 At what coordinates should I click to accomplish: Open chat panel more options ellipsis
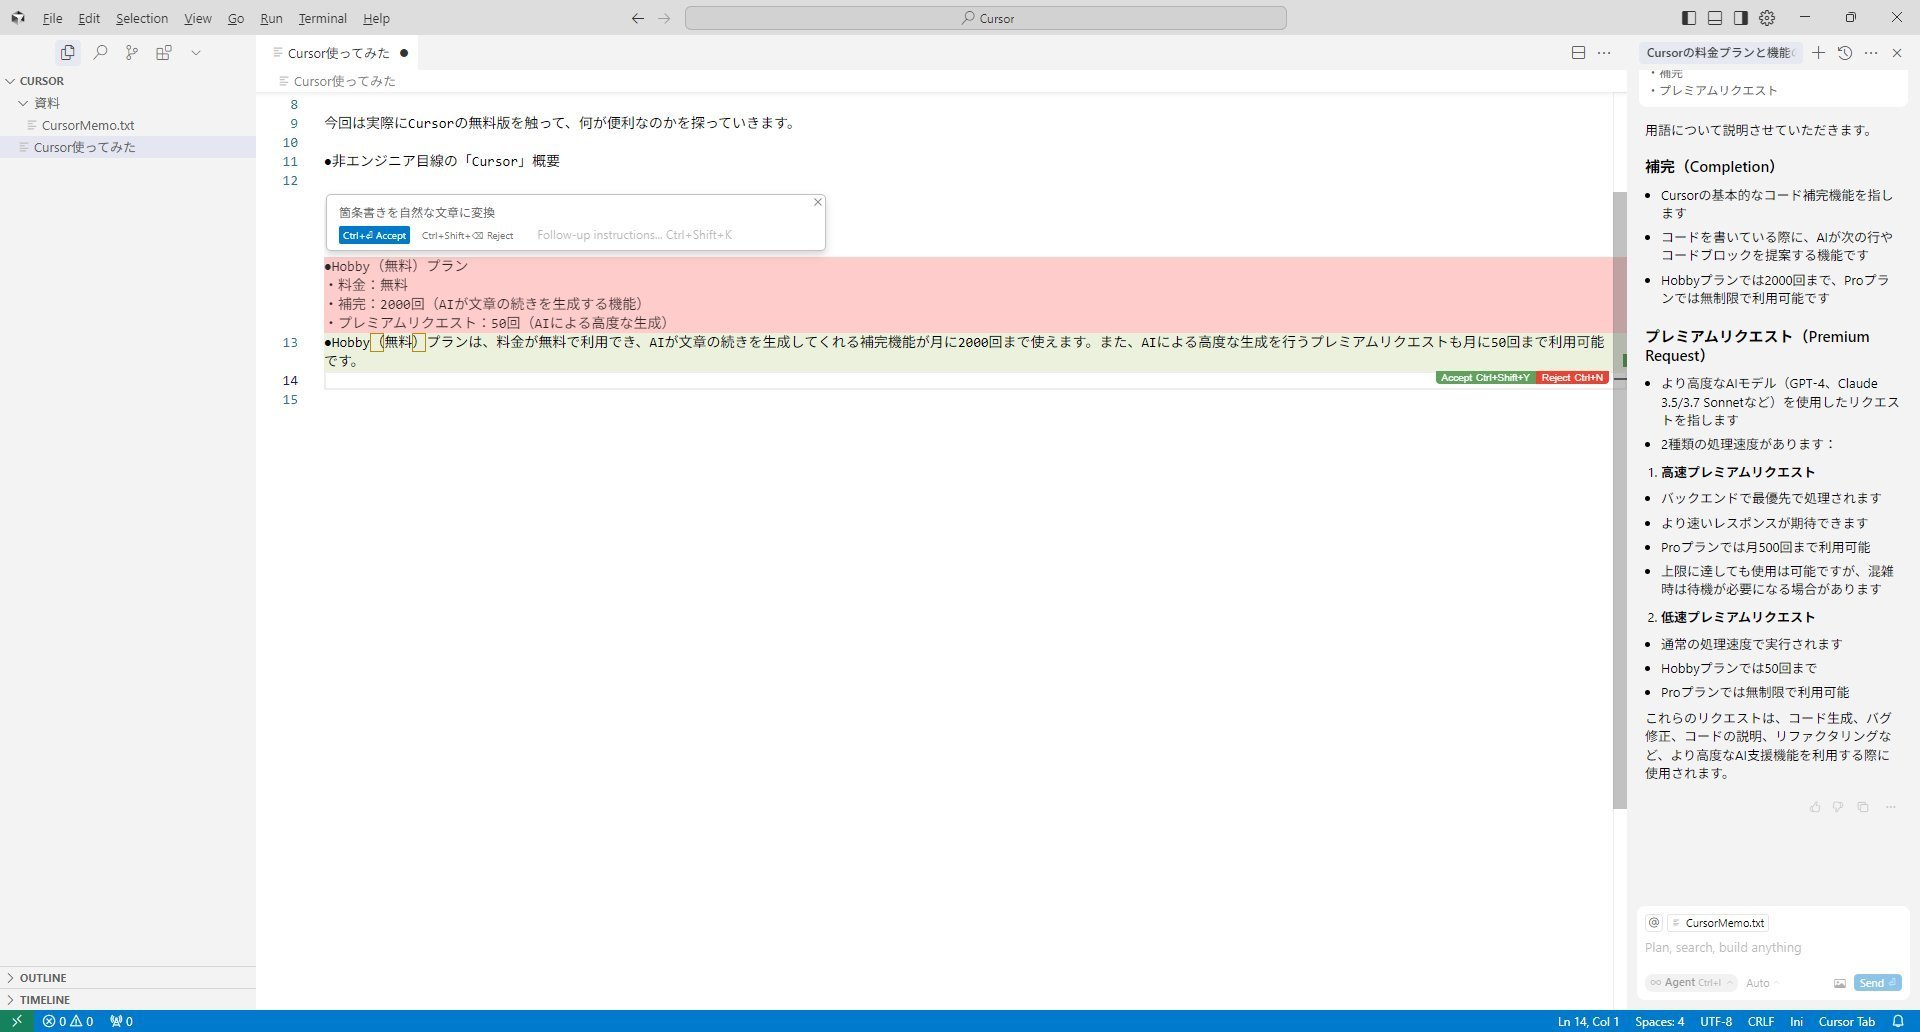point(1871,53)
